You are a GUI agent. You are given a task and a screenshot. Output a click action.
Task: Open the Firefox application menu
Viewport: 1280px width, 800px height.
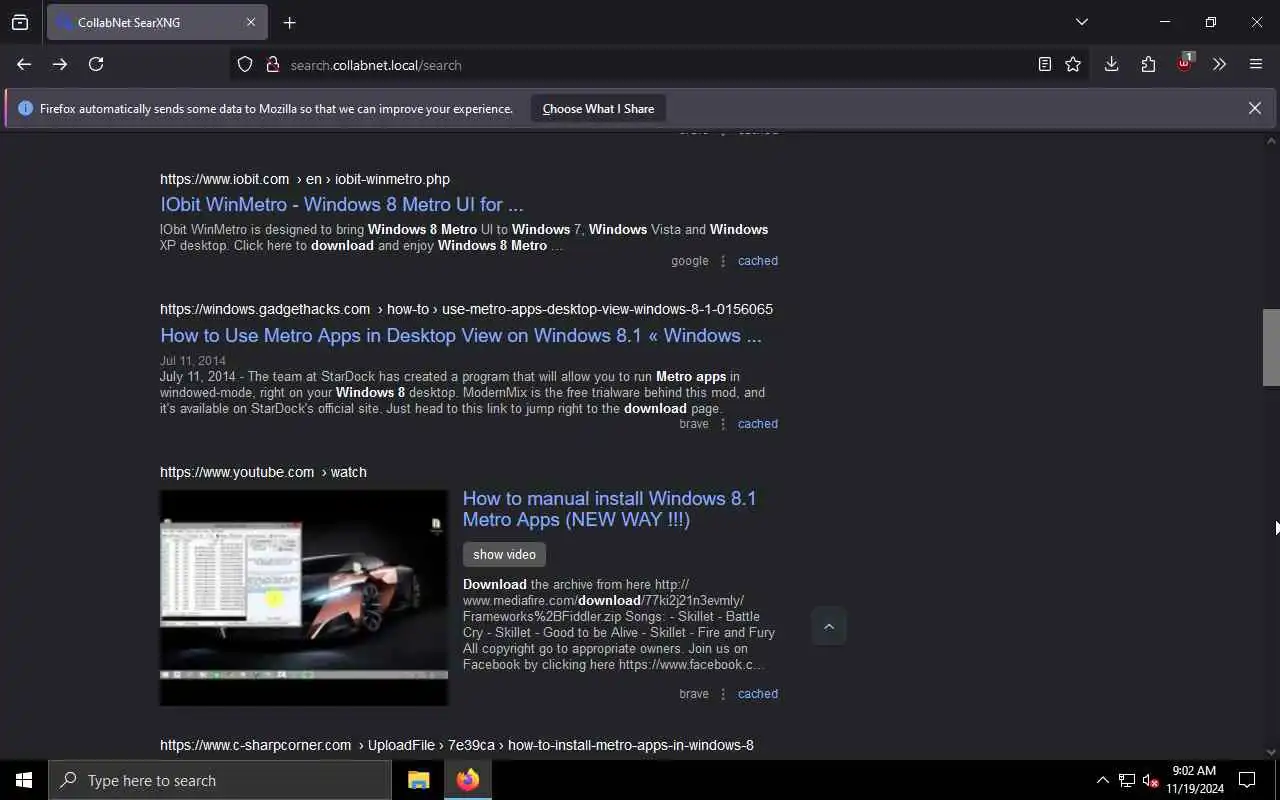click(x=1256, y=64)
